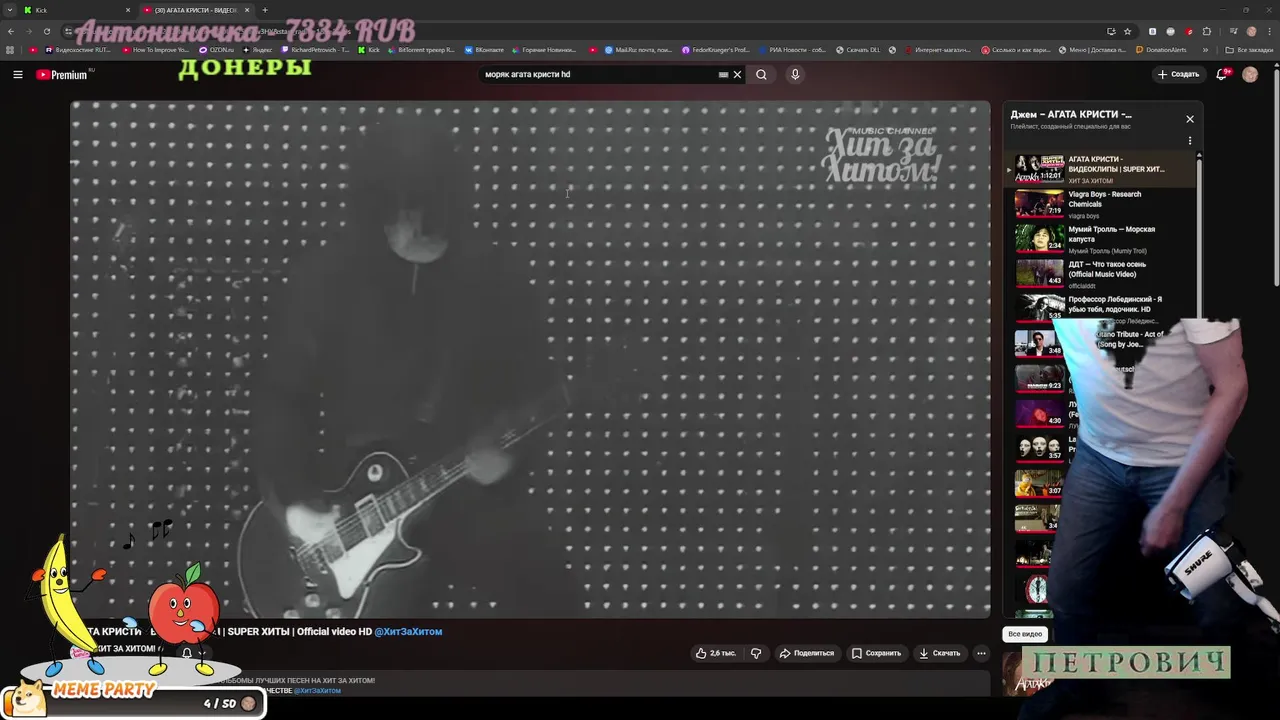Close the Джем playlist panel
The image size is (1280, 720).
pyautogui.click(x=1190, y=119)
